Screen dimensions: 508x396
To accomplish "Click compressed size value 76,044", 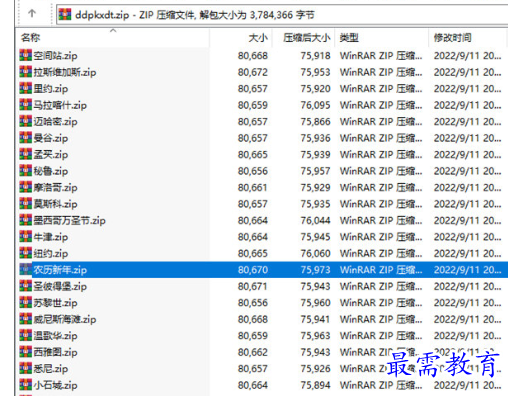I will pyautogui.click(x=315, y=221).
